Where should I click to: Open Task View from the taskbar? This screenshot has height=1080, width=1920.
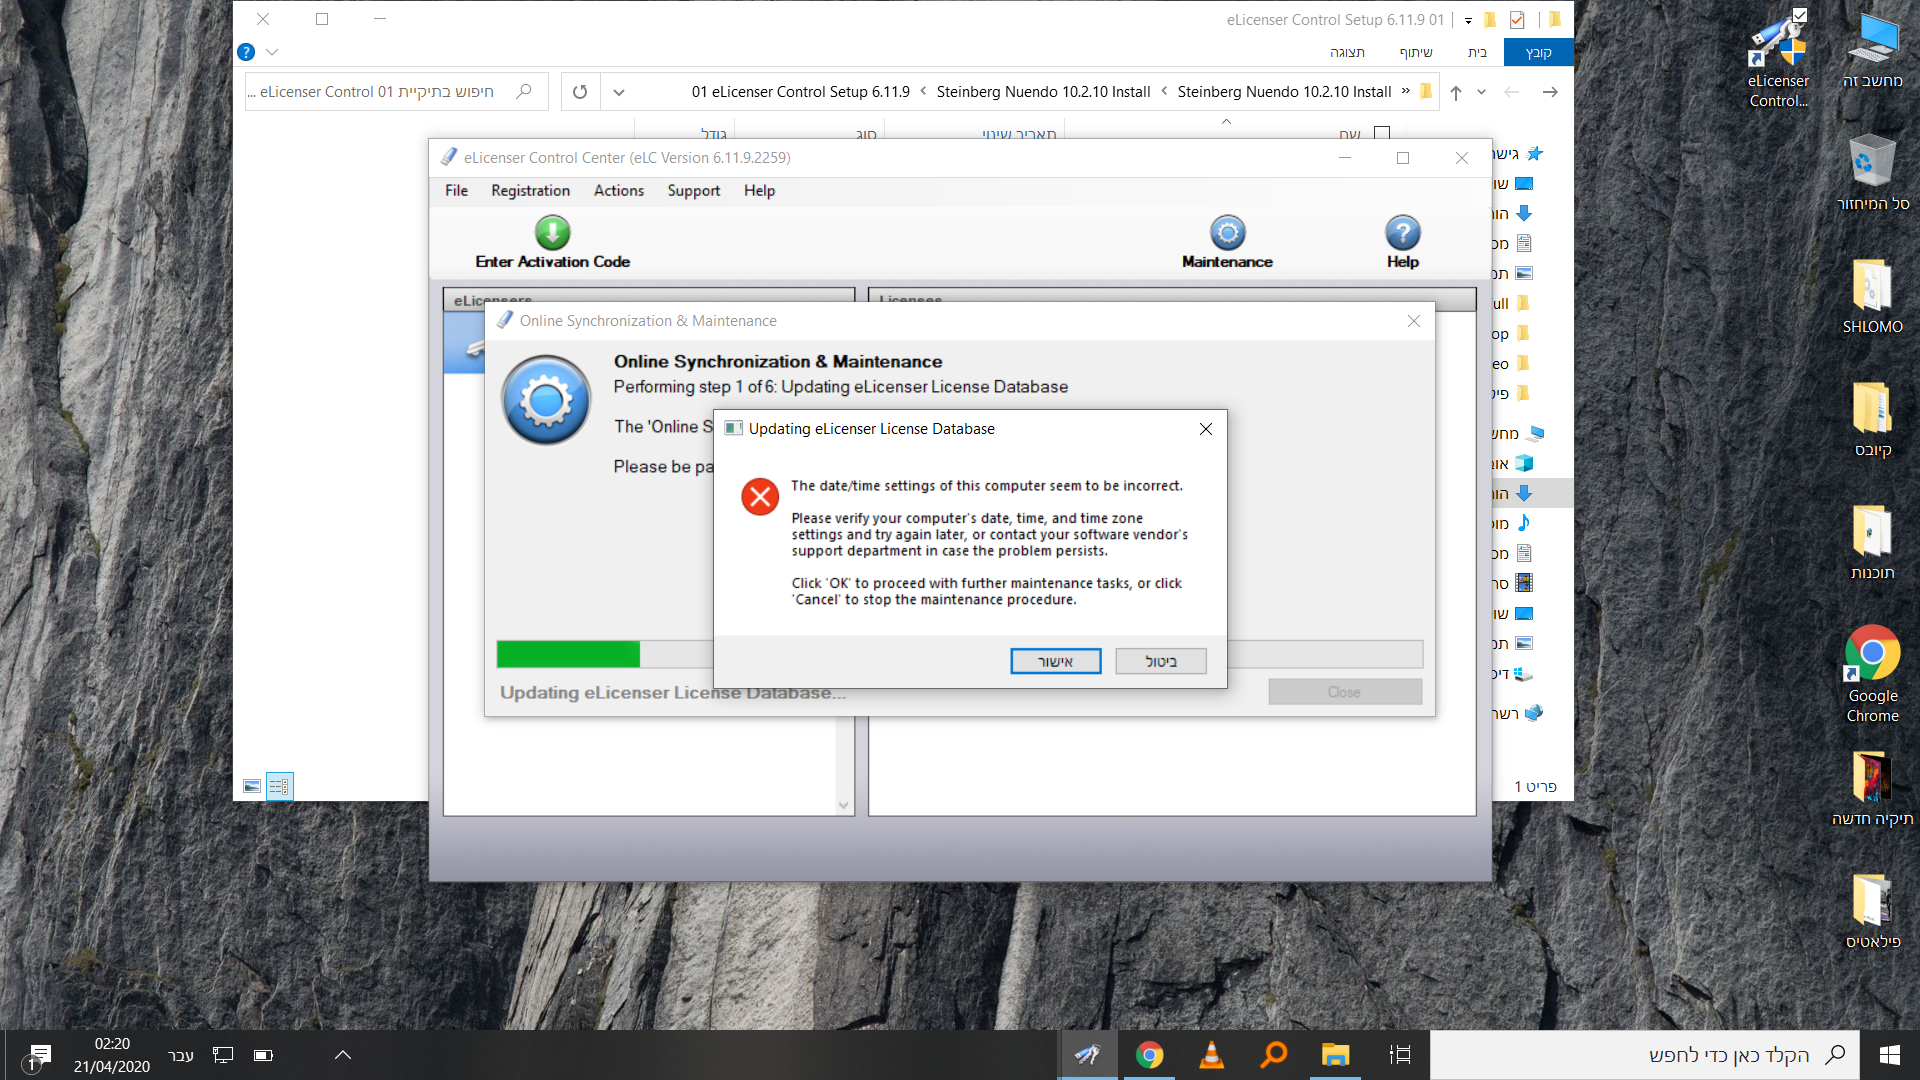coord(1399,1055)
